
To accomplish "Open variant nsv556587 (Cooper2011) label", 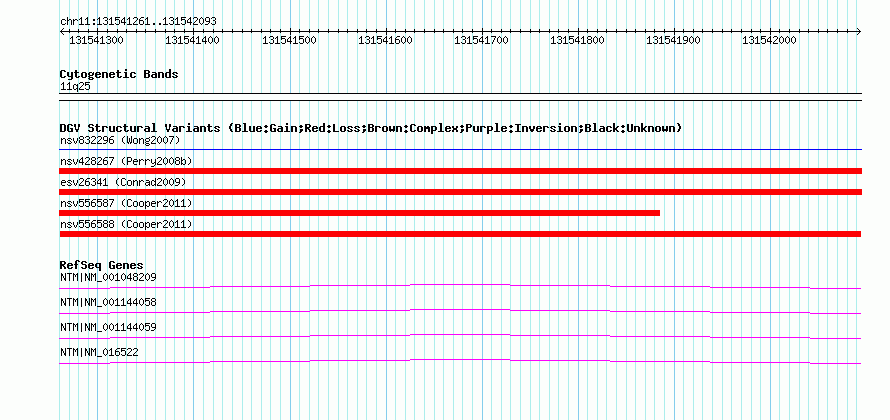I will pyautogui.click(x=126, y=203).
